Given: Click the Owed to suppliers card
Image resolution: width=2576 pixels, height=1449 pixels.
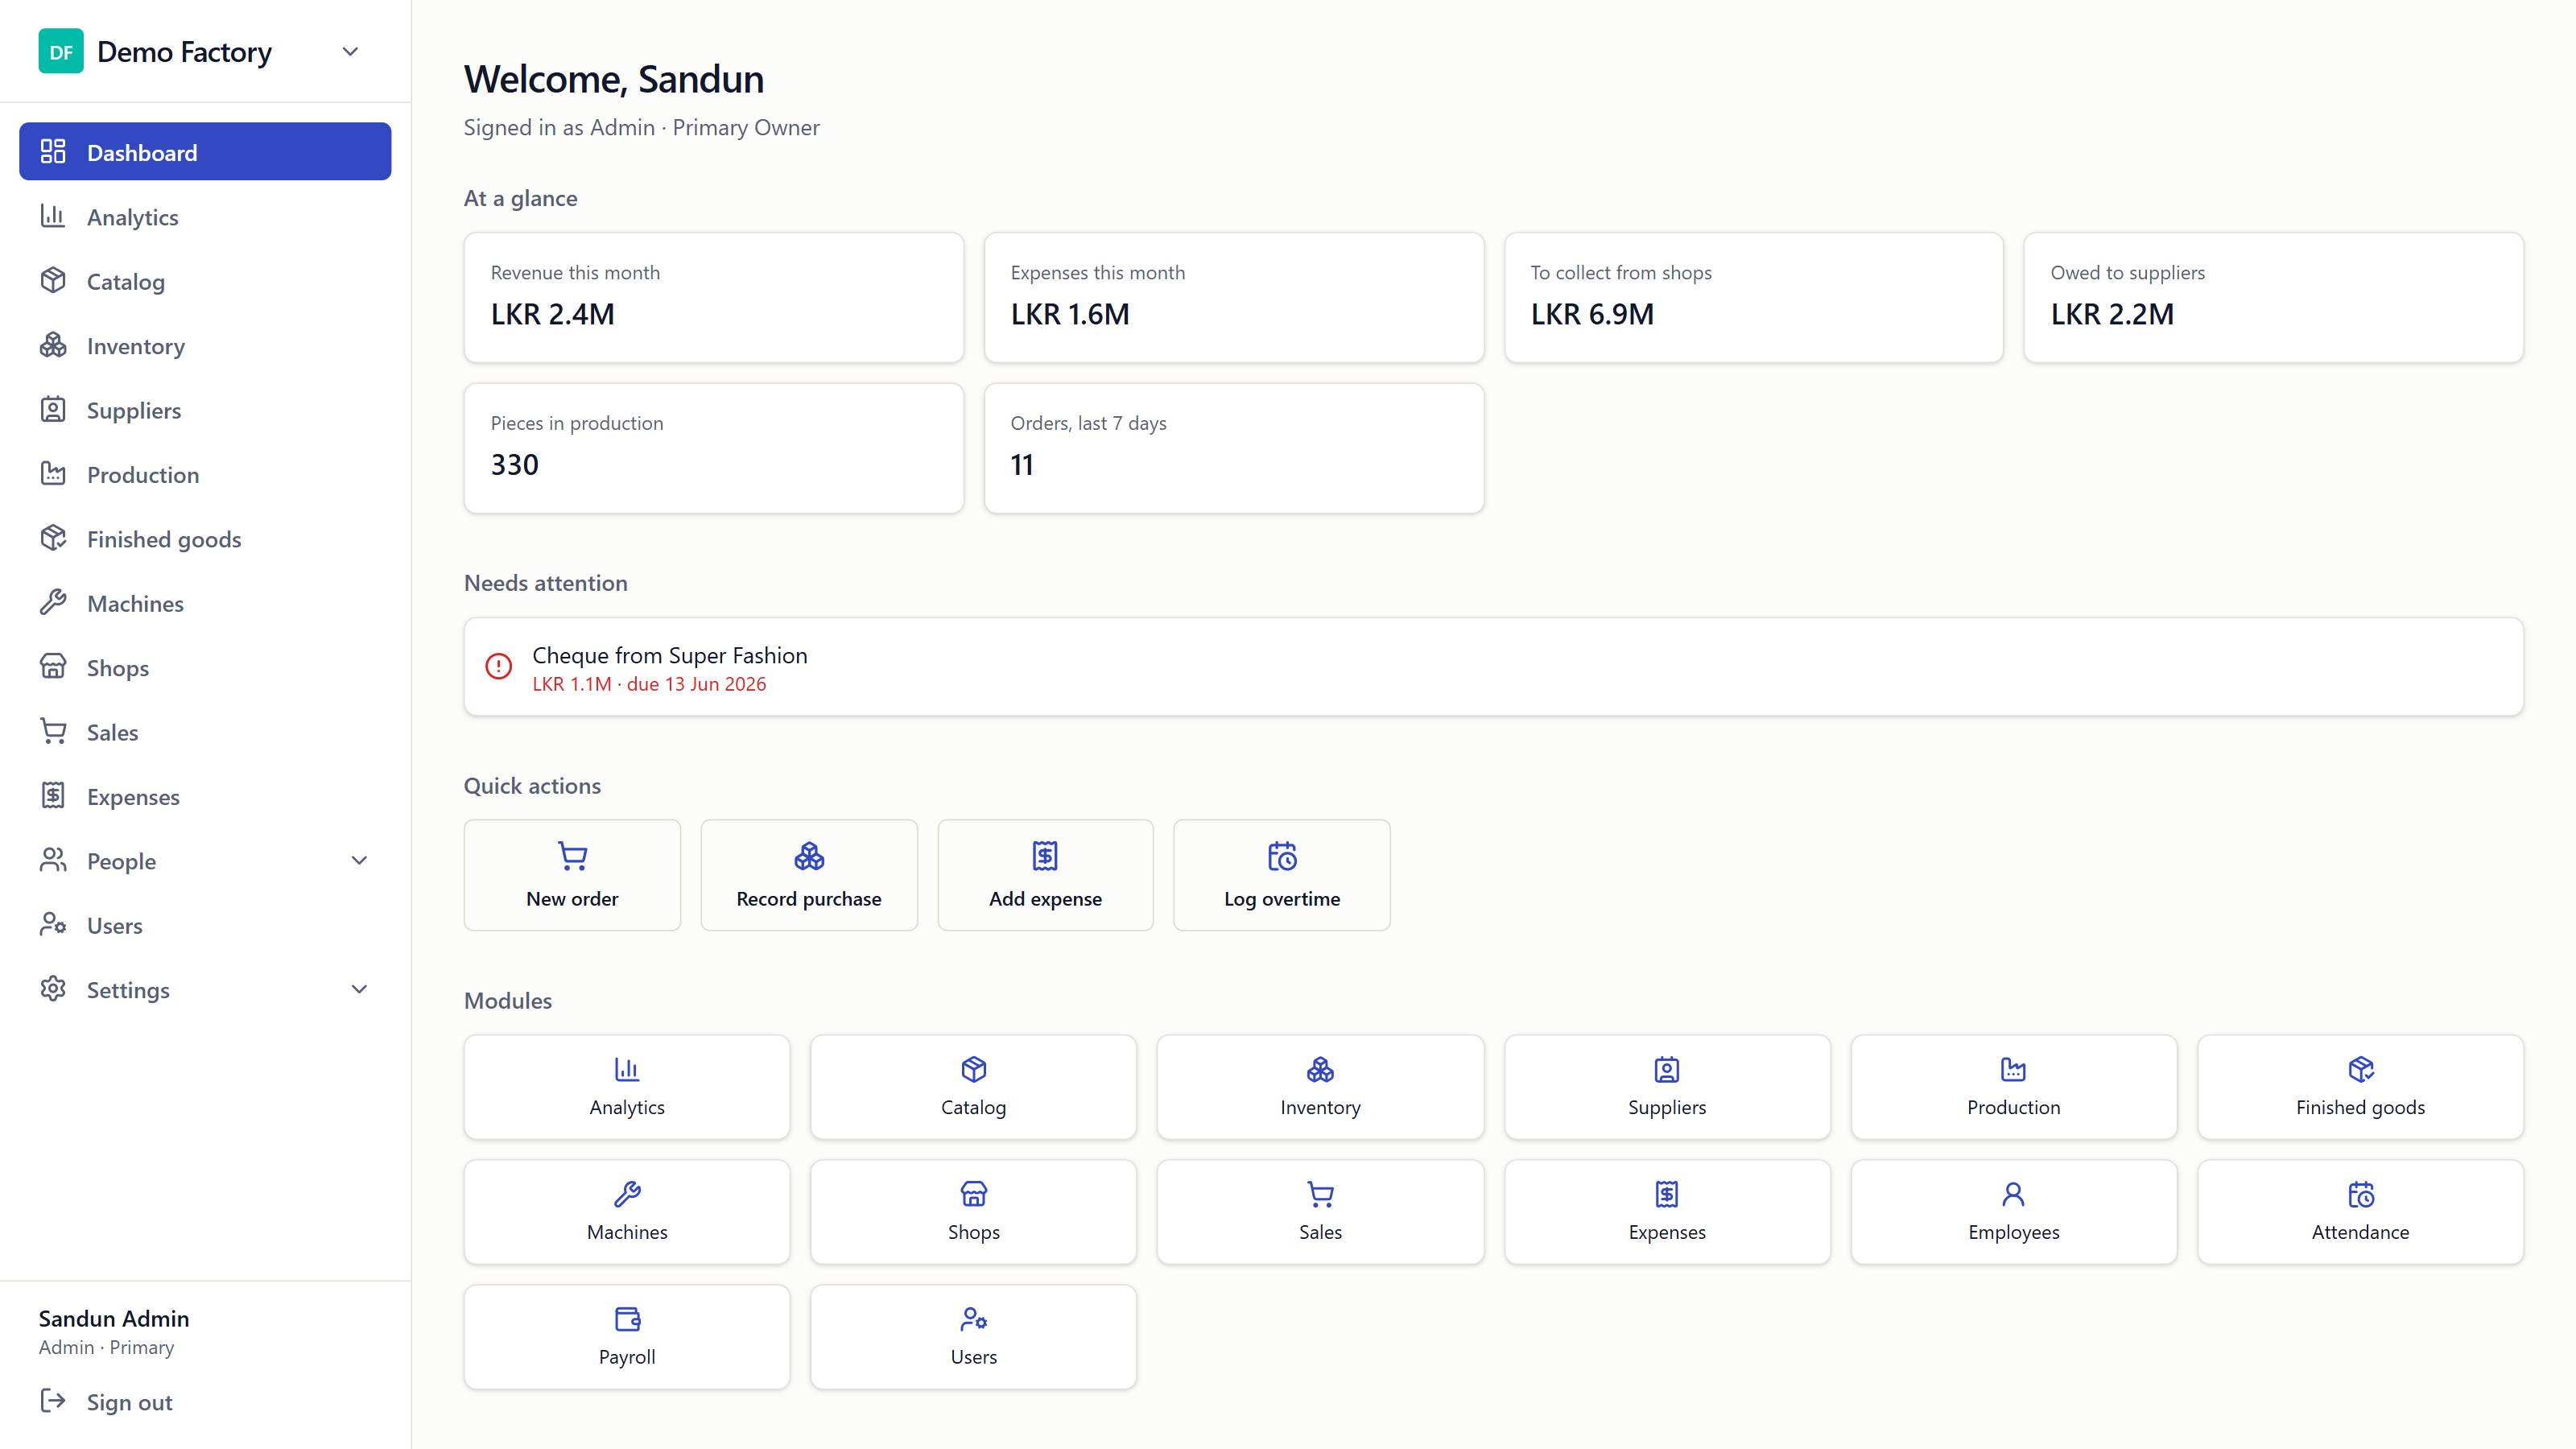Looking at the screenshot, I should point(2273,297).
